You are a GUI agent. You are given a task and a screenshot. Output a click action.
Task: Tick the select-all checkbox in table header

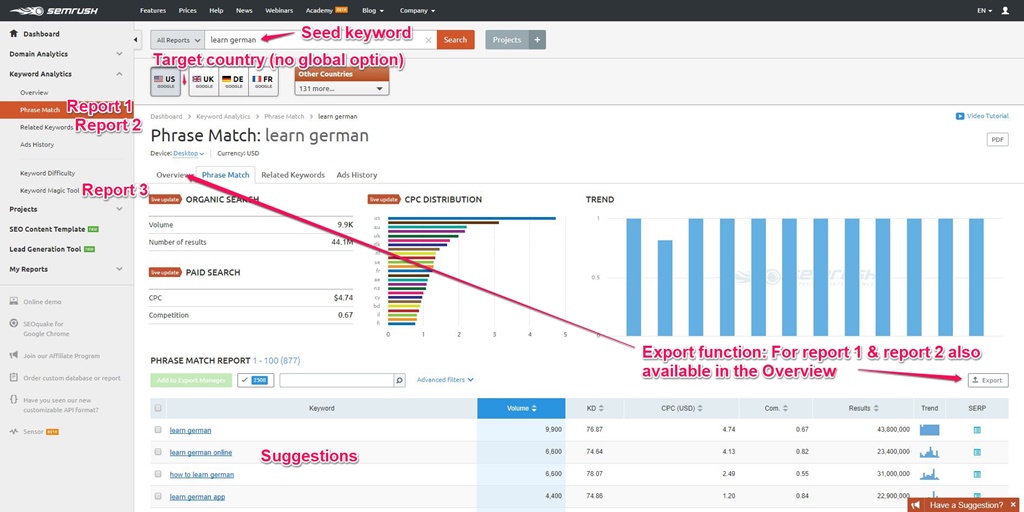[x=158, y=408]
